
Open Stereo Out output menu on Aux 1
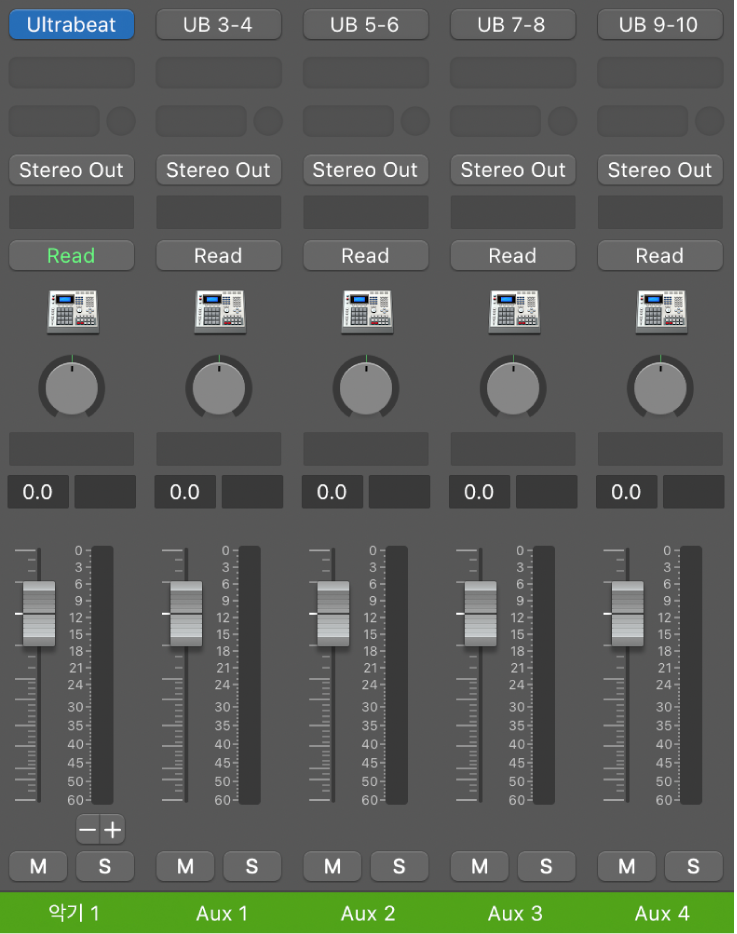pos(219,170)
